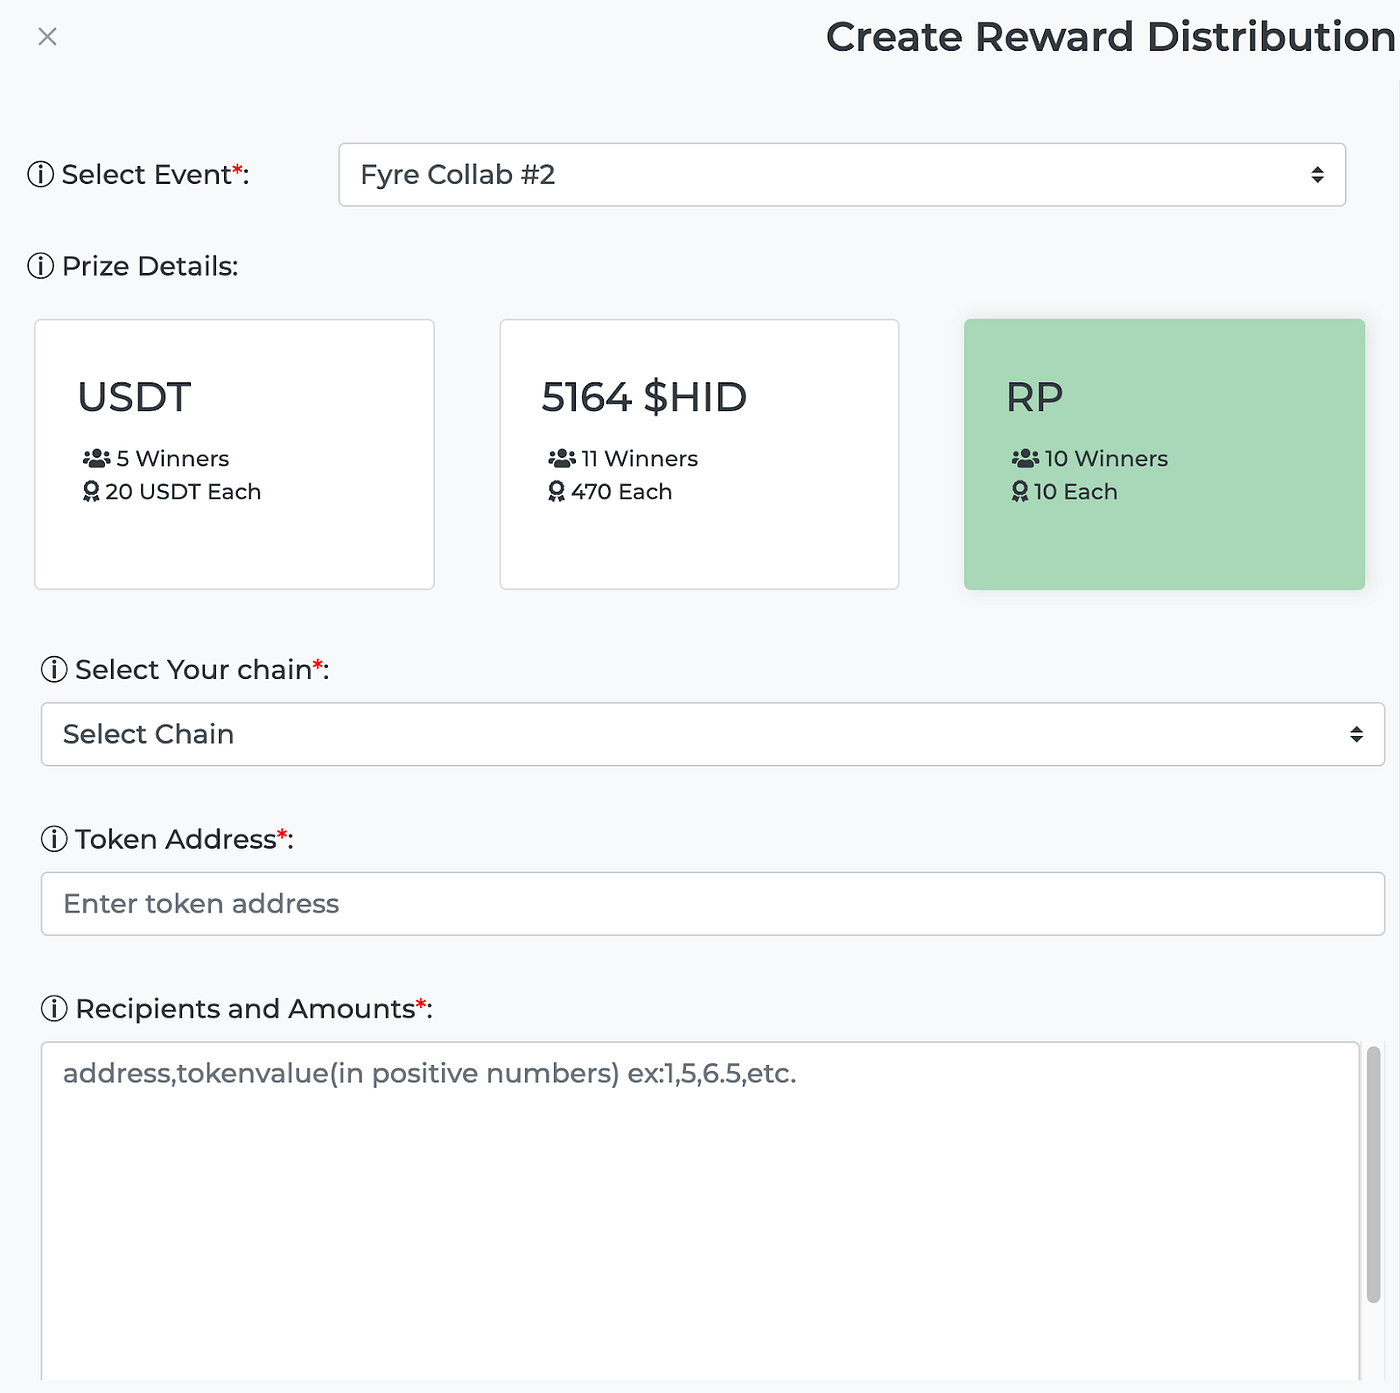Click the recipients text area scrollbar
Screen dimensions: 1400x1393
click(1373, 1175)
